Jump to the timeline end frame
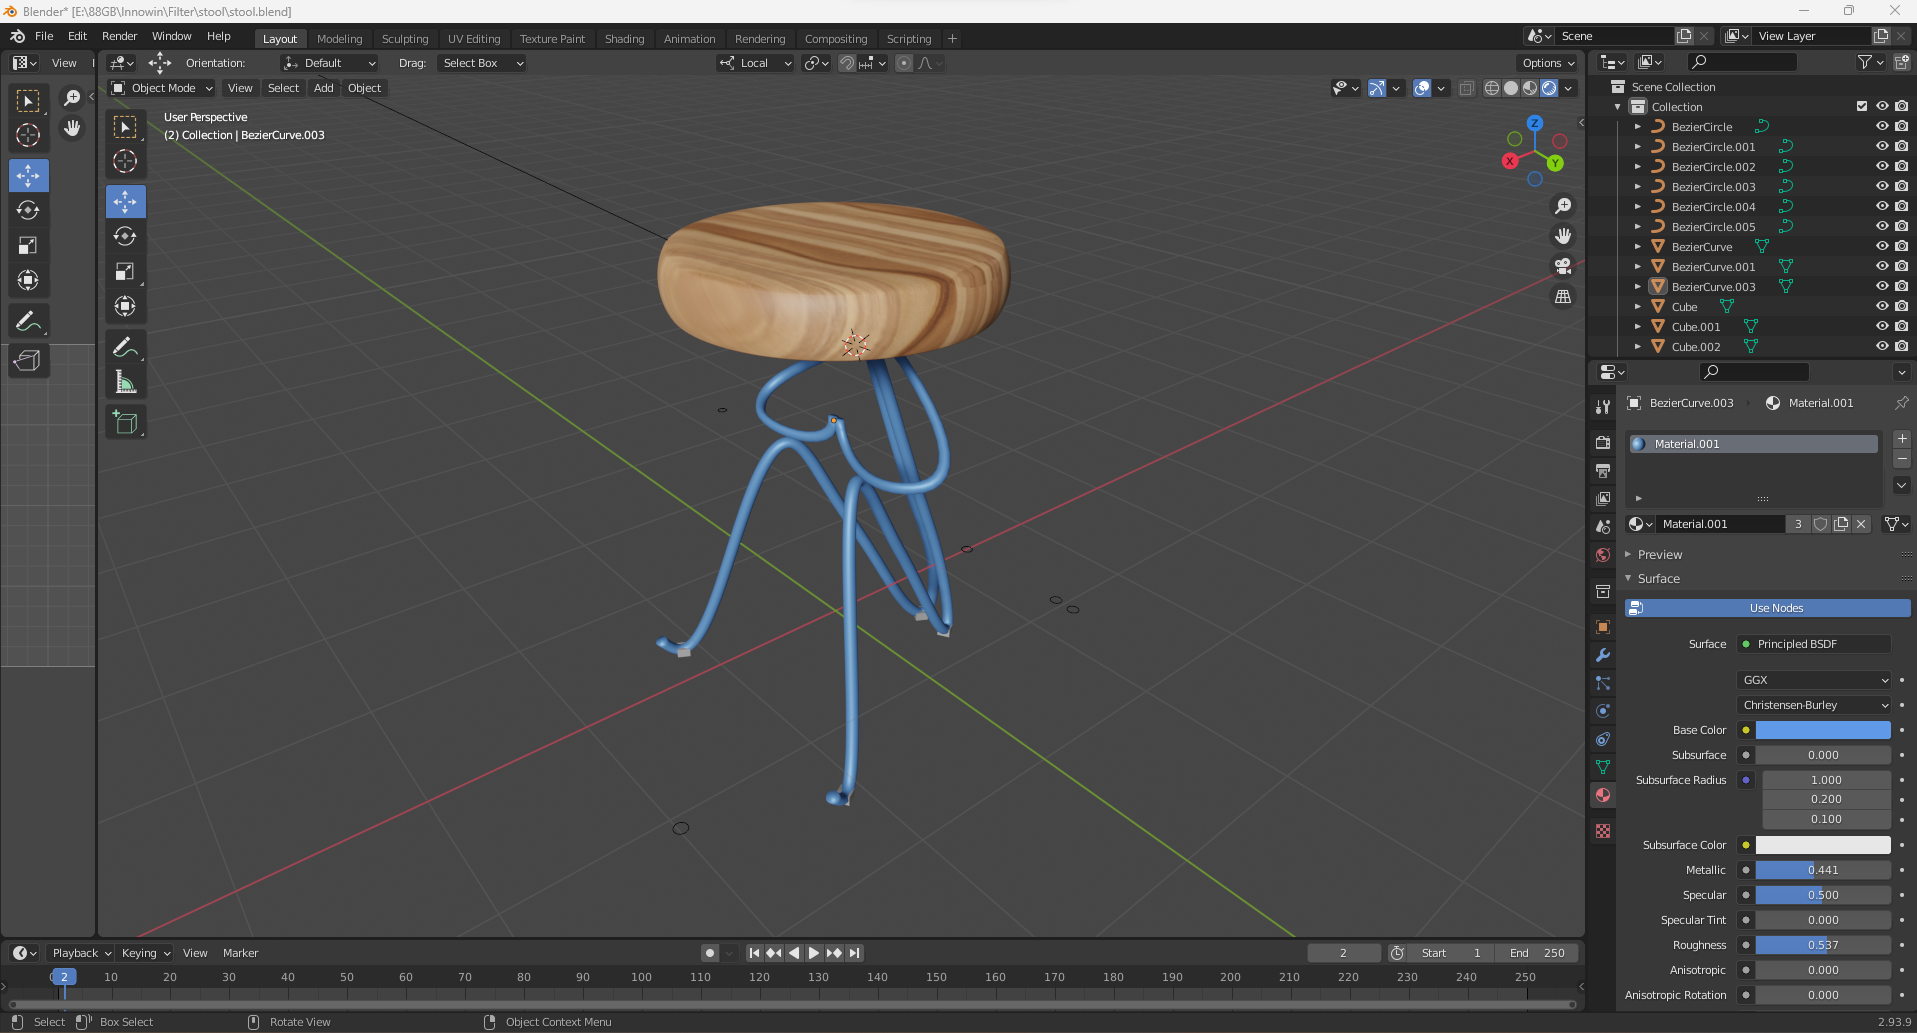The image size is (1917, 1033). [854, 953]
